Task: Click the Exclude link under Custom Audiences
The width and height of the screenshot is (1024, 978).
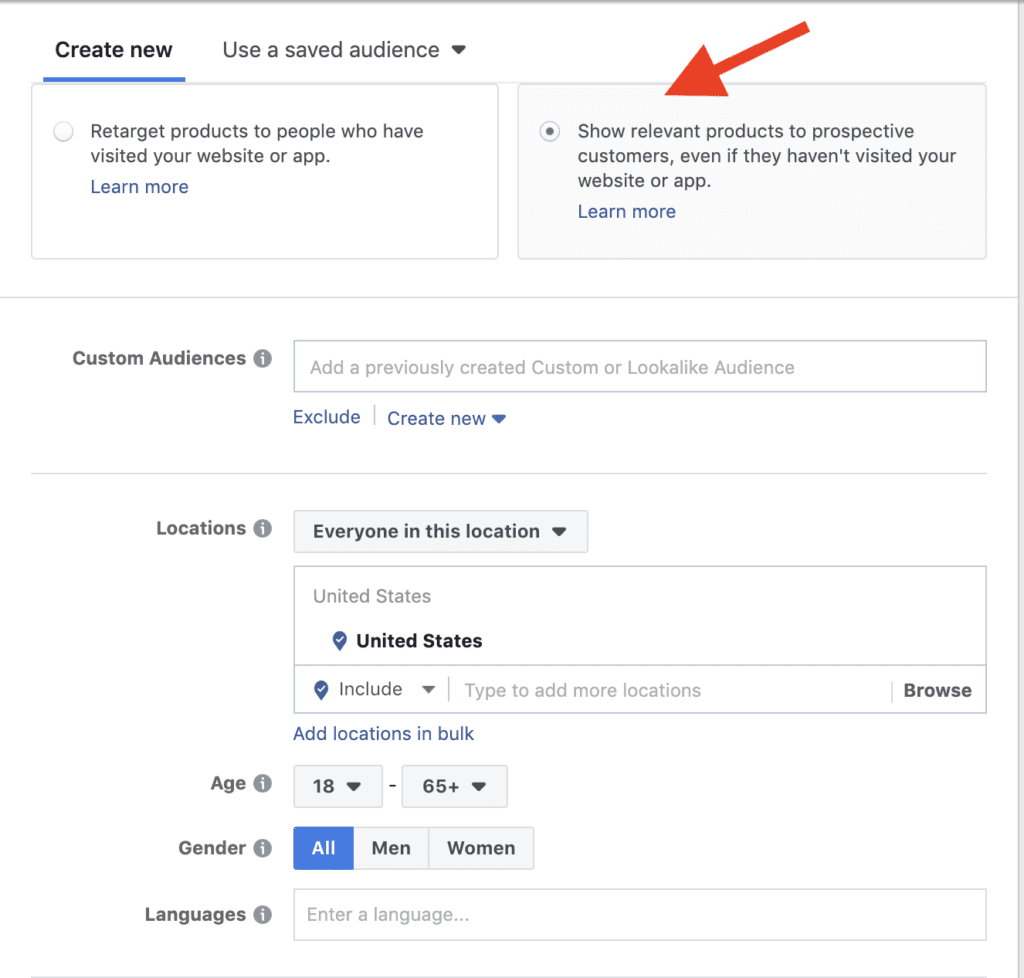Action: tap(326, 417)
